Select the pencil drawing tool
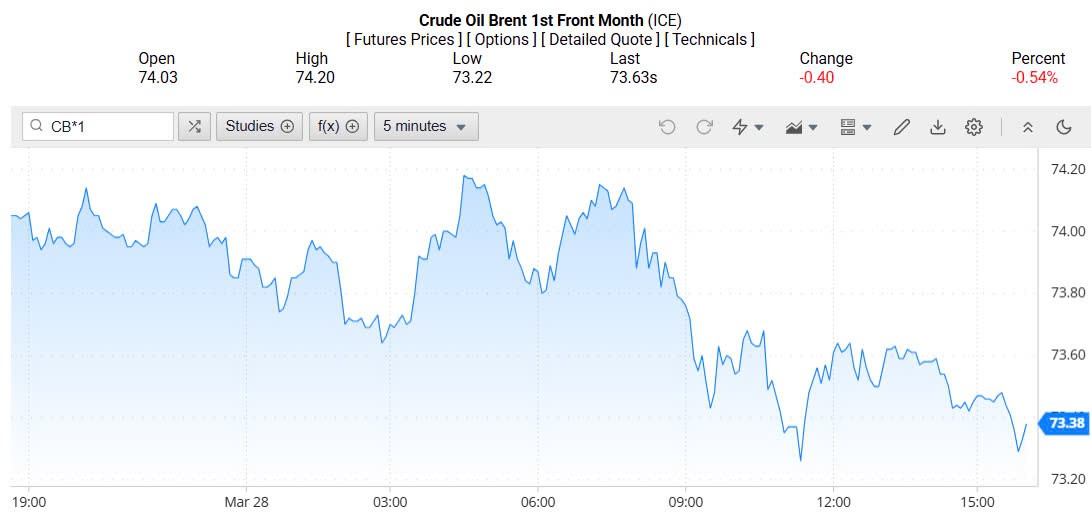The width and height of the screenshot is (1091, 513). pyautogui.click(x=902, y=127)
